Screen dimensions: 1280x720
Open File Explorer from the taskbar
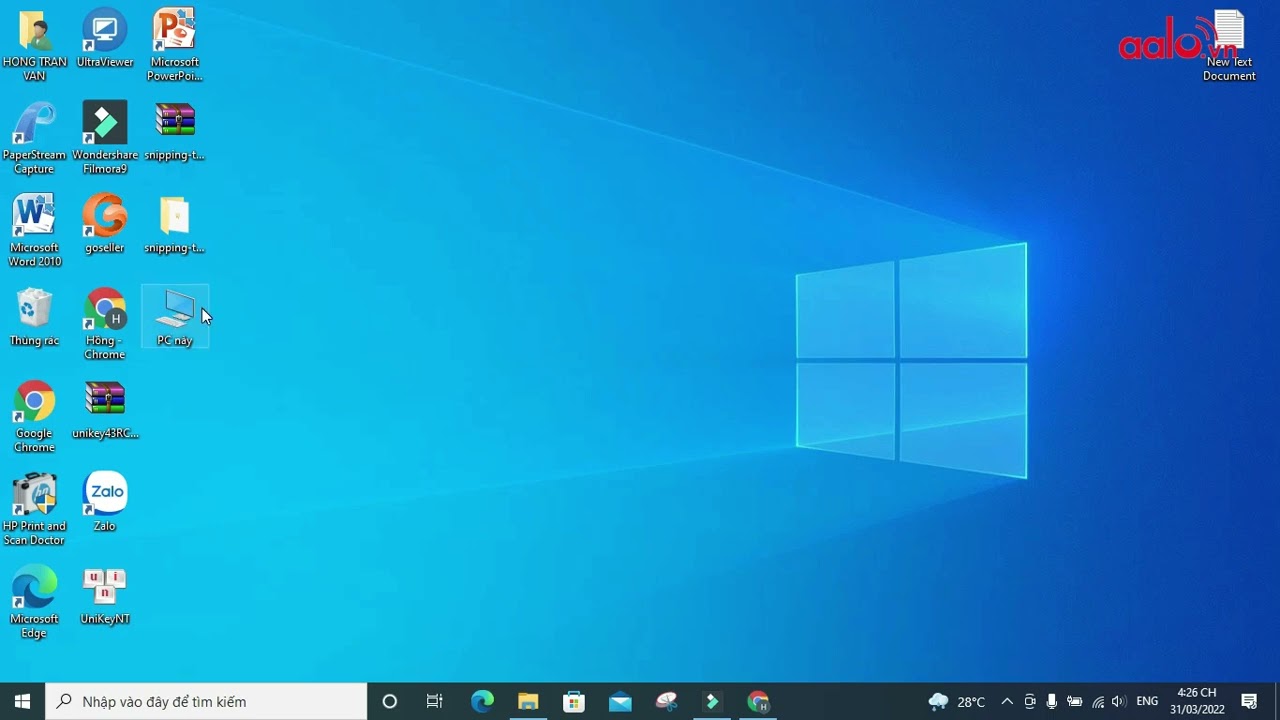(x=528, y=702)
